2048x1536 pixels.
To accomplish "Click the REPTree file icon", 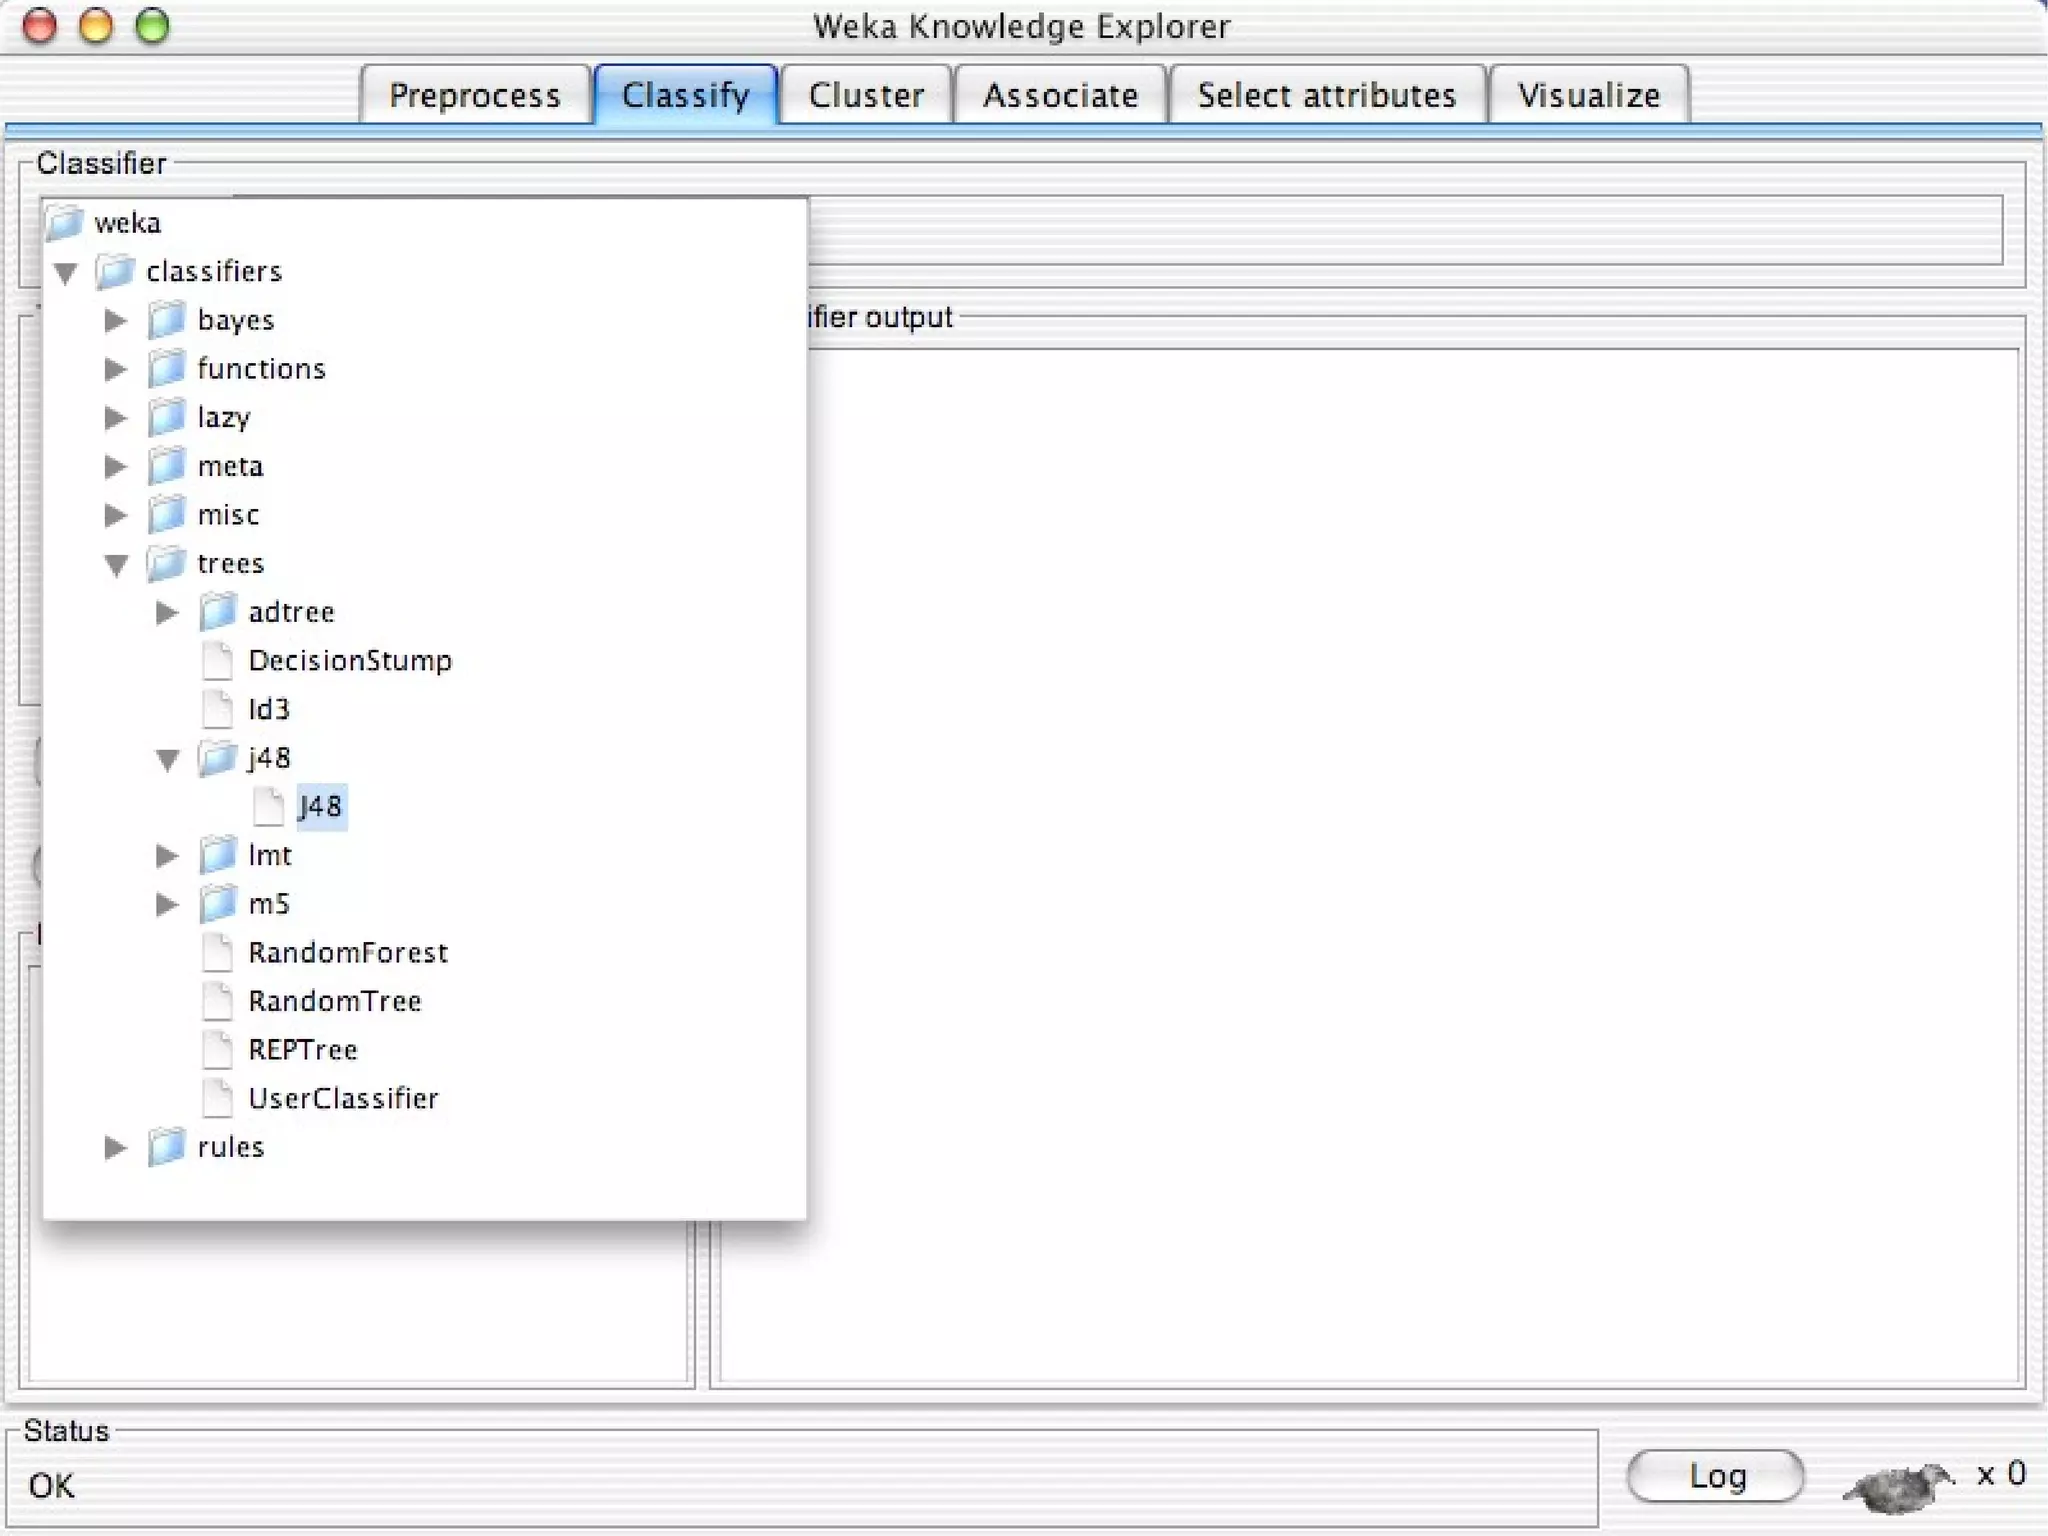I will [217, 1050].
